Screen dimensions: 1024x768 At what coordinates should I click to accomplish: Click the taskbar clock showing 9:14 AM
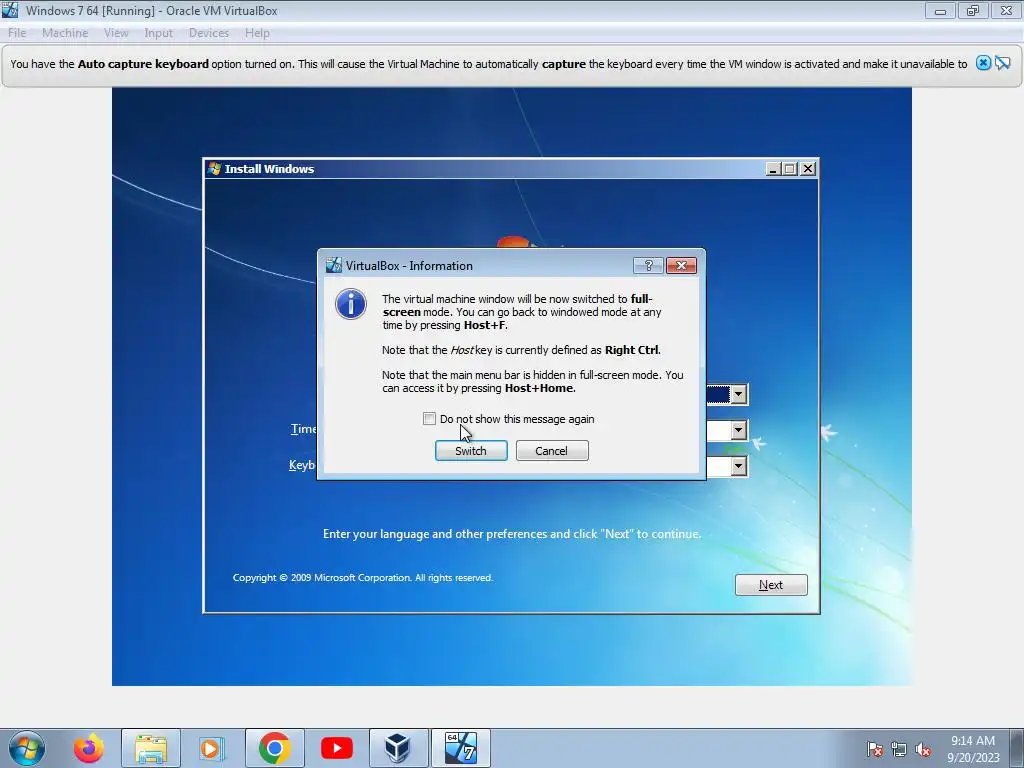(x=973, y=749)
